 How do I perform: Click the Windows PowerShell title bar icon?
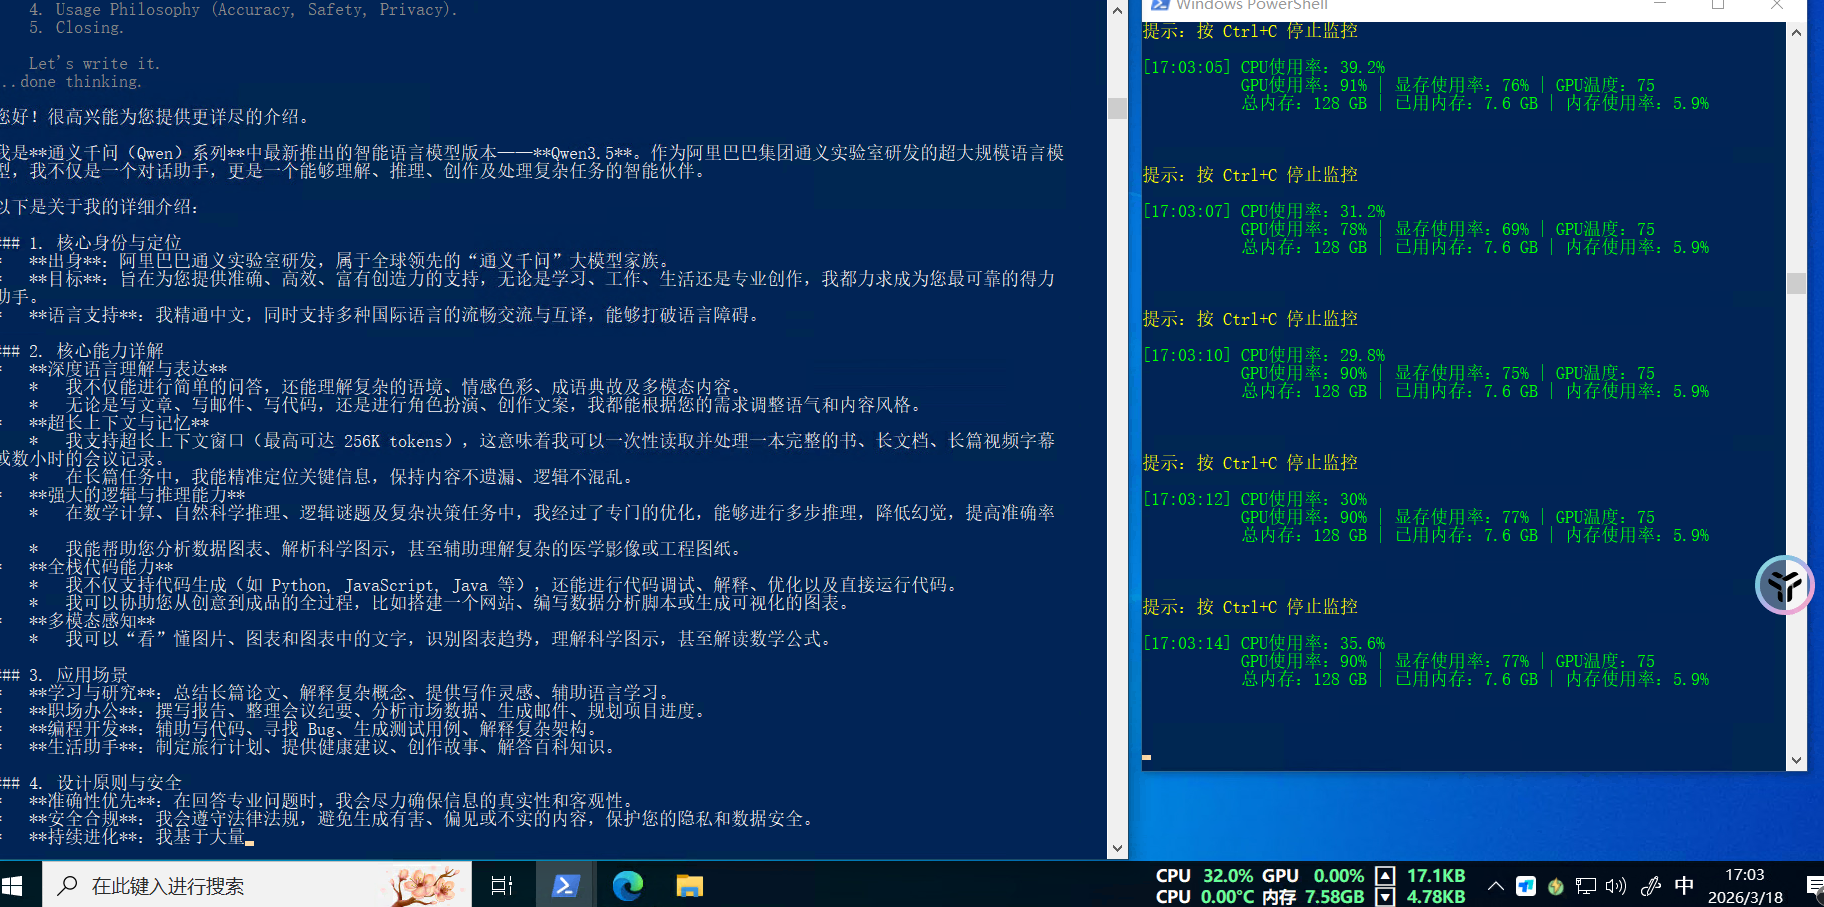pos(1160,5)
